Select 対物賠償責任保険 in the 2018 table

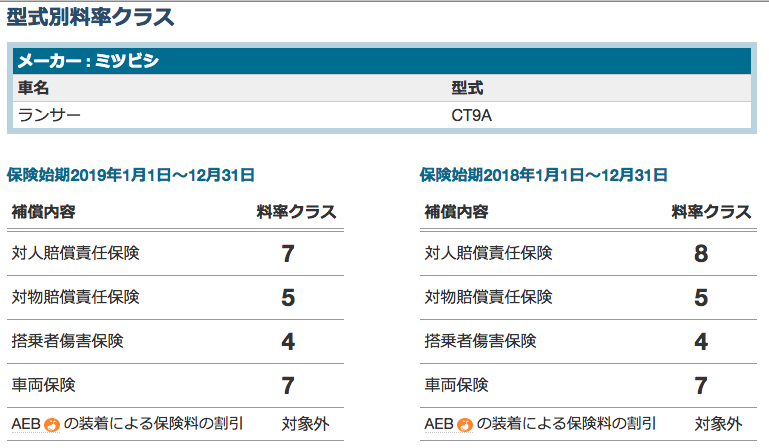coord(488,297)
